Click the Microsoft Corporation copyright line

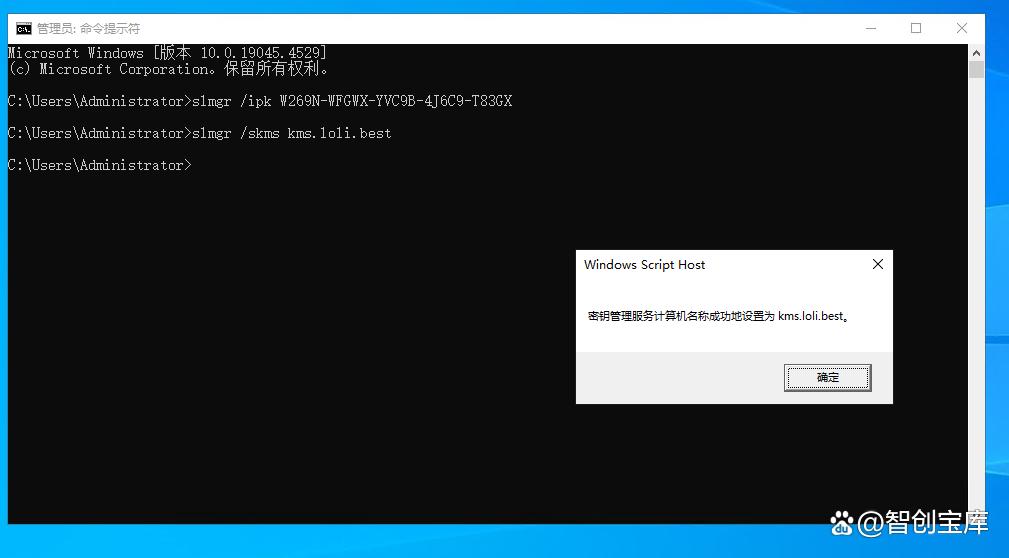[x=168, y=69]
